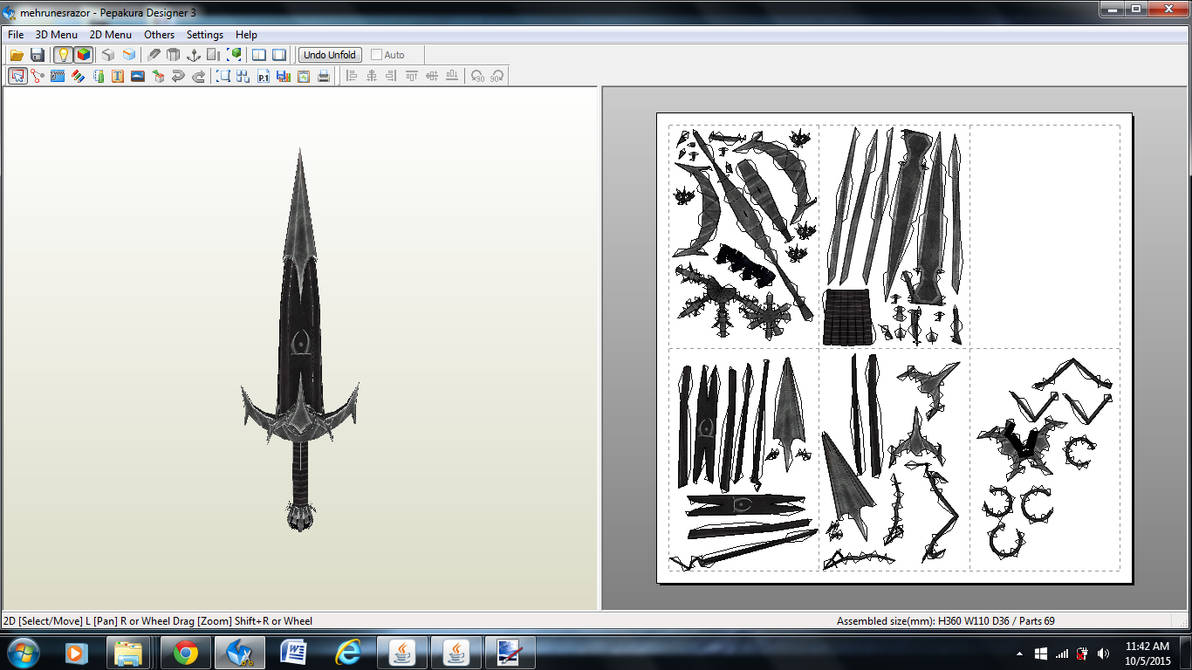Click the right curved arrow icon

pos(198,76)
